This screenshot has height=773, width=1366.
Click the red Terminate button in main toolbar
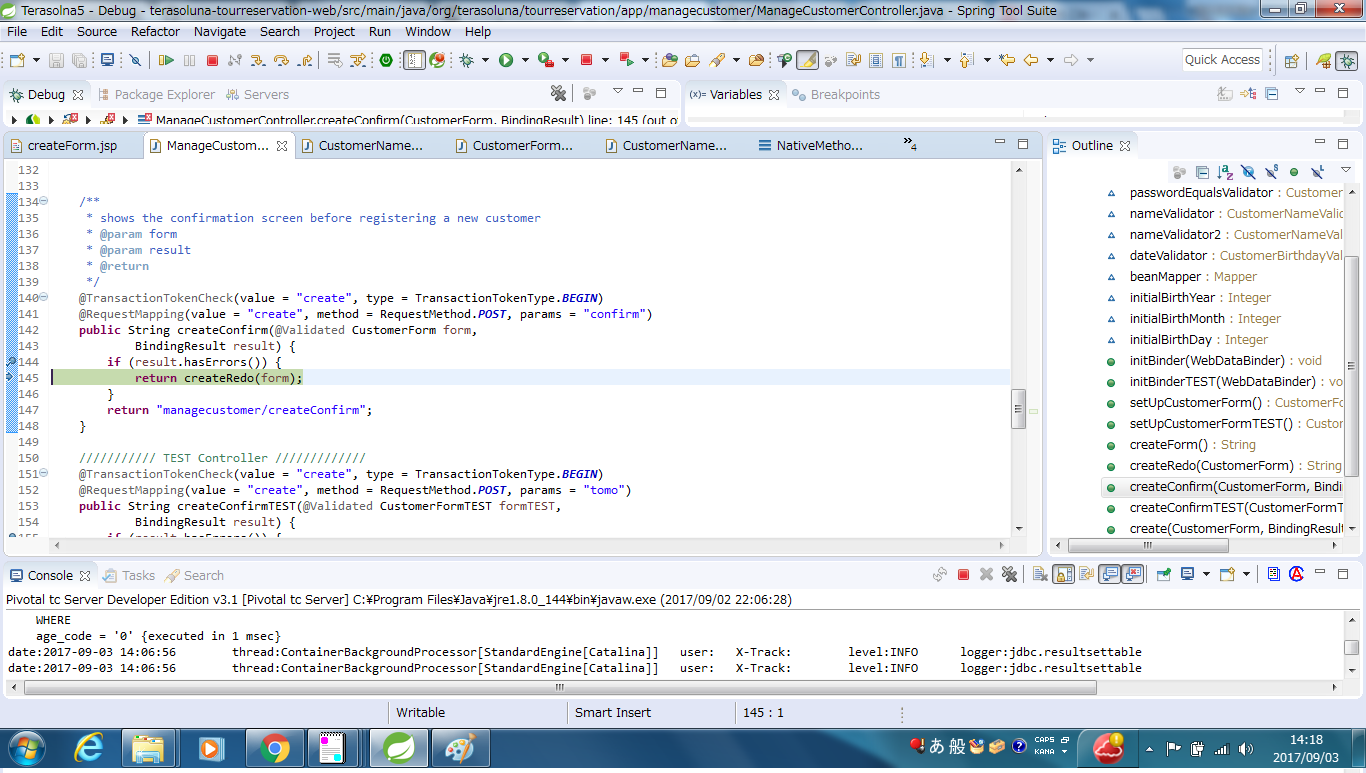point(212,60)
